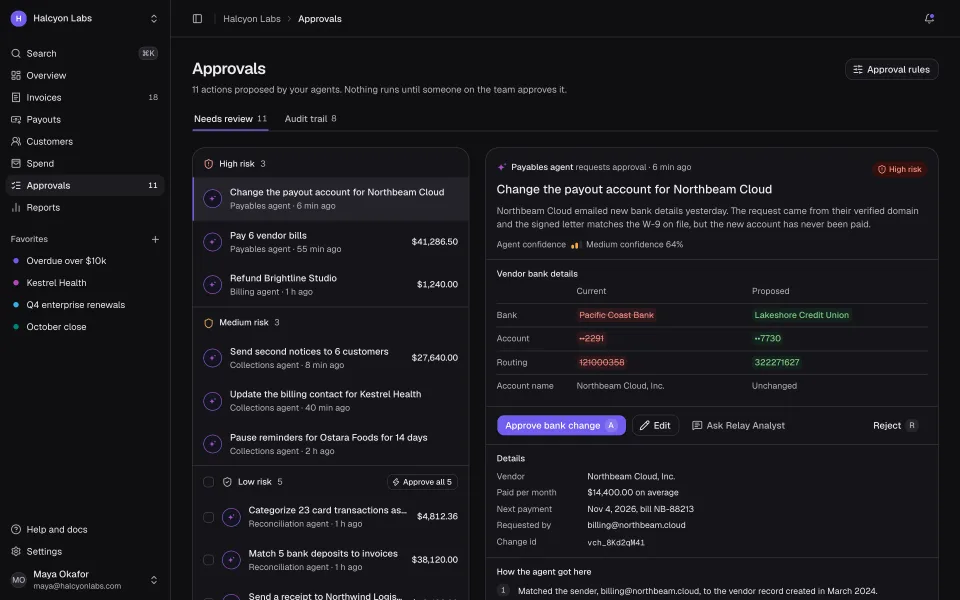Image resolution: width=960 pixels, height=600 pixels.
Task: Click the Search magnifier icon in sidebar
Action: (16, 53)
